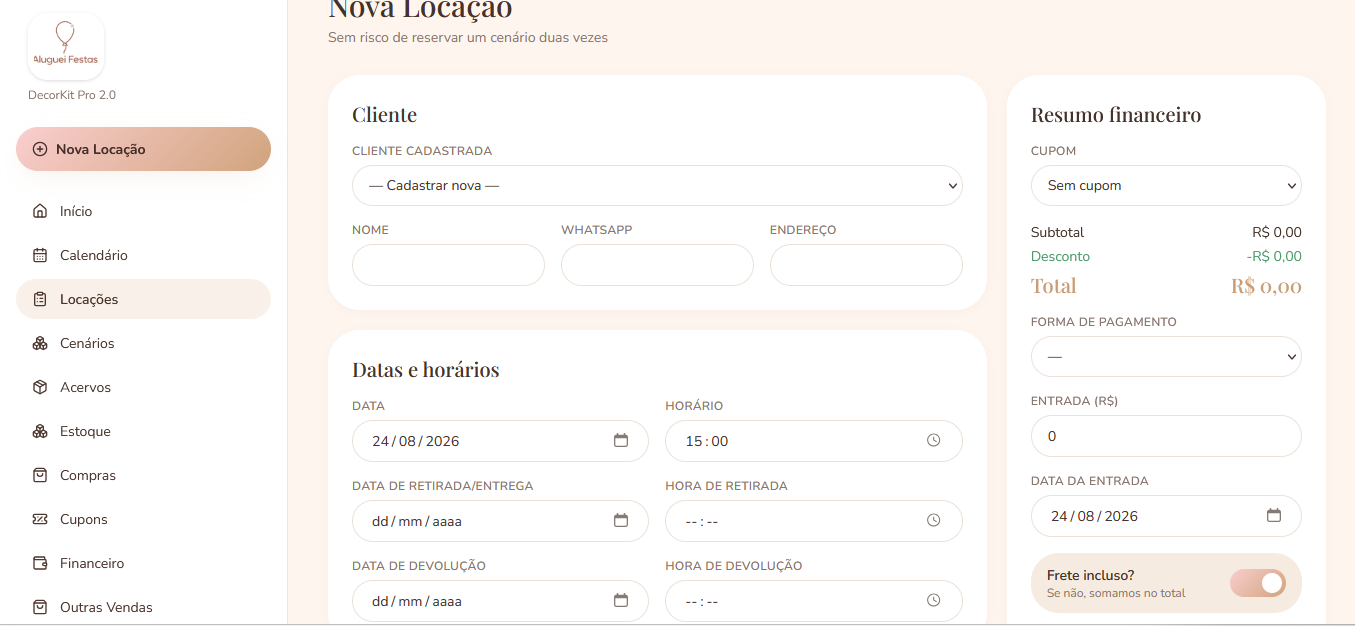Click the Subtotal R$ 0,00 value

pyautogui.click(x=1277, y=232)
